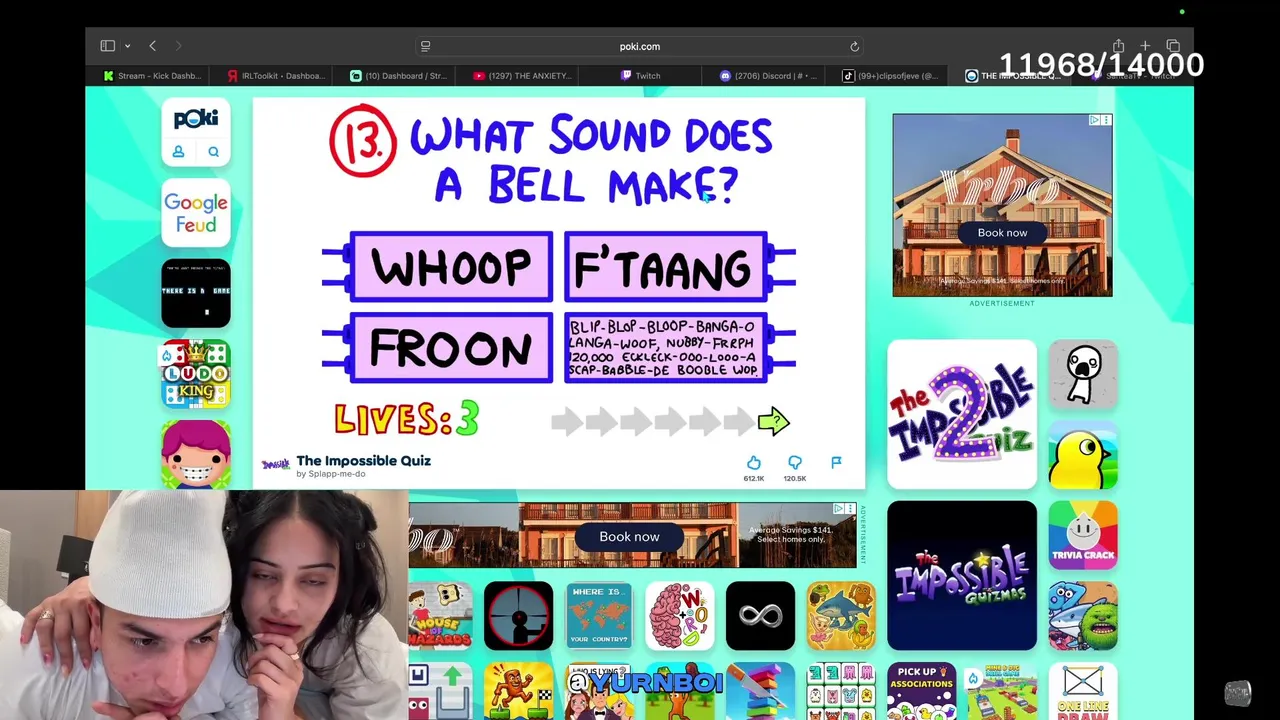Open The Impossible Quiz 2 tile
1280x720 pixels.
pyautogui.click(x=962, y=414)
